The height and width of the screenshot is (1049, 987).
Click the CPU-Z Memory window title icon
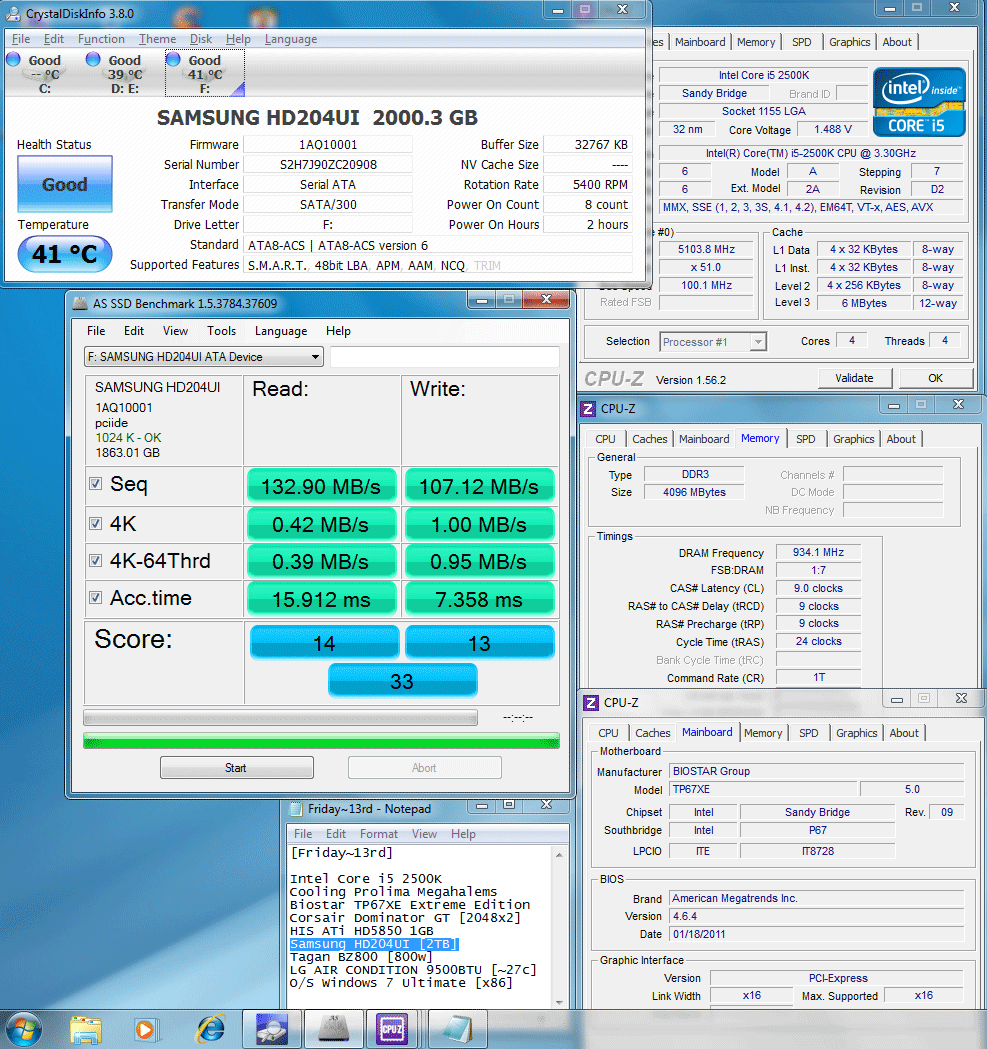pos(588,409)
